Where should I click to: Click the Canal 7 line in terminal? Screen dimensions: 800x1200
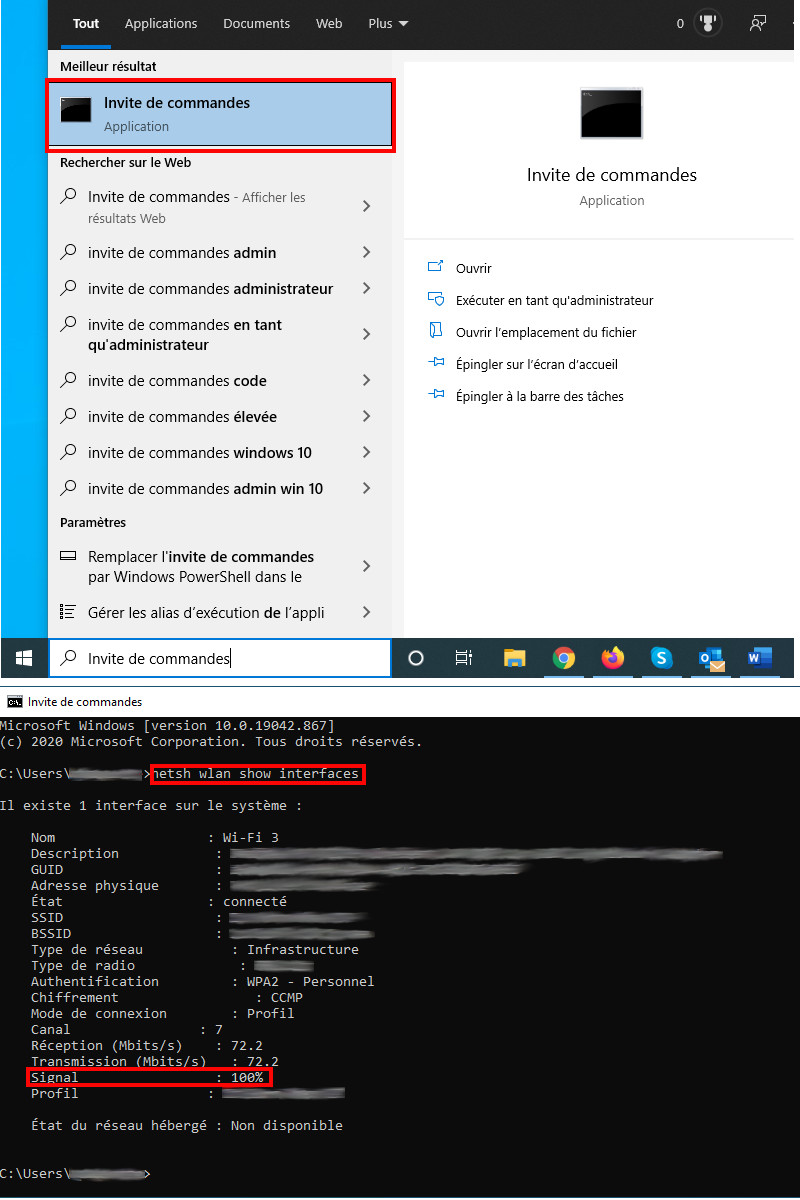click(x=127, y=1029)
